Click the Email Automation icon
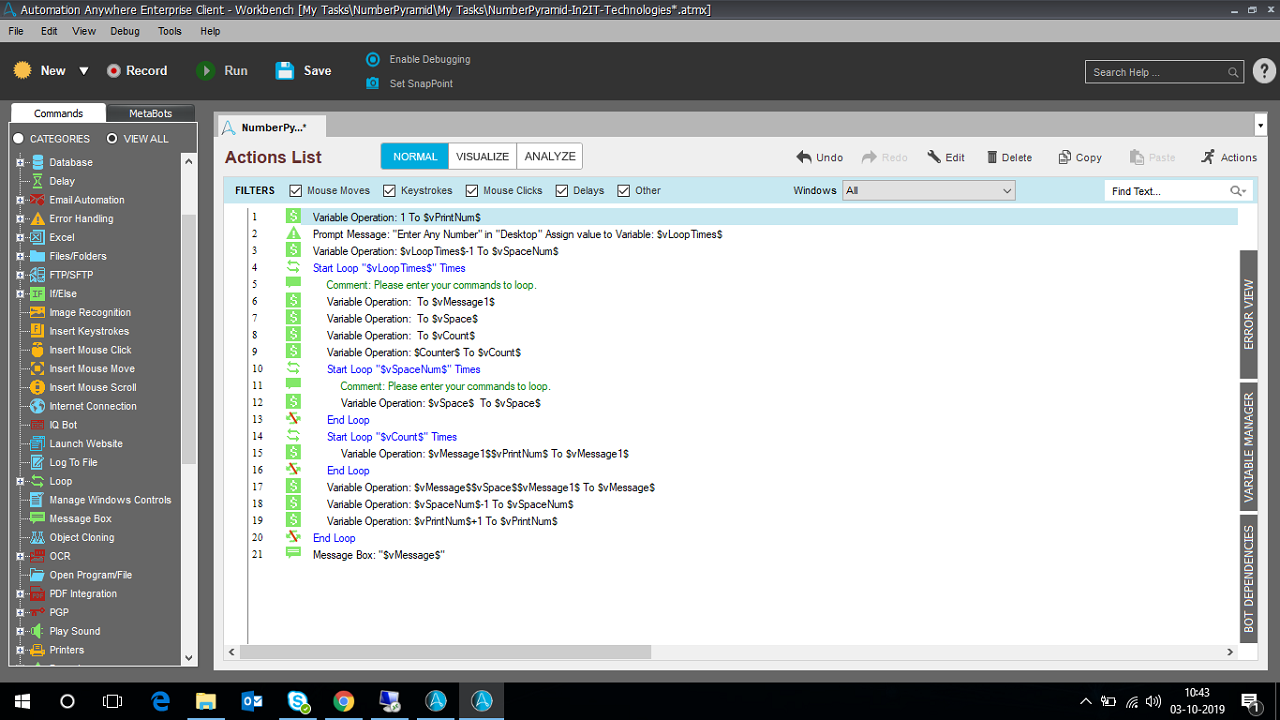This screenshot has height=720, width=1280. (36, 200)
